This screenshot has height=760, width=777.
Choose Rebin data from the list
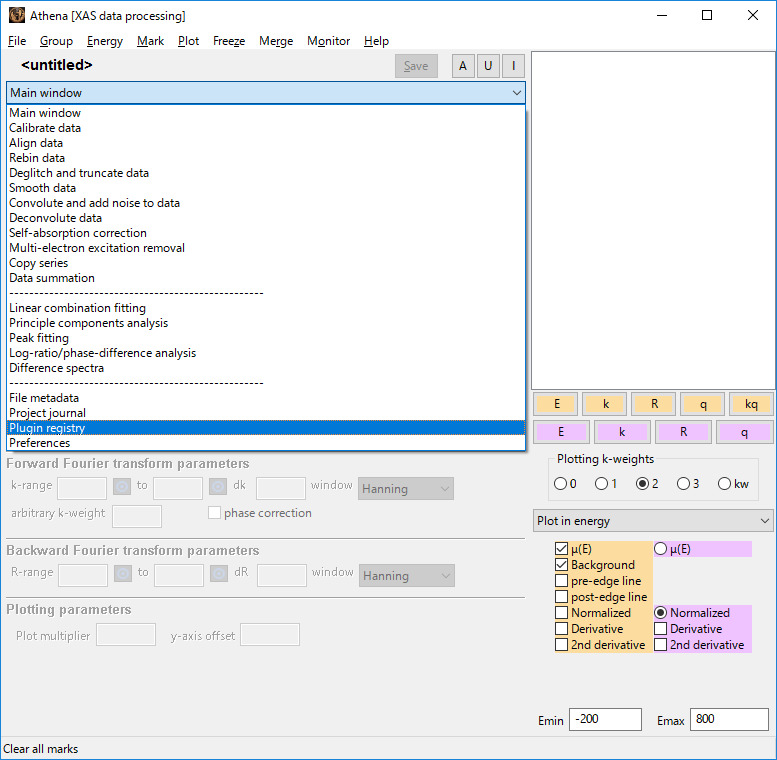(266, 158)
